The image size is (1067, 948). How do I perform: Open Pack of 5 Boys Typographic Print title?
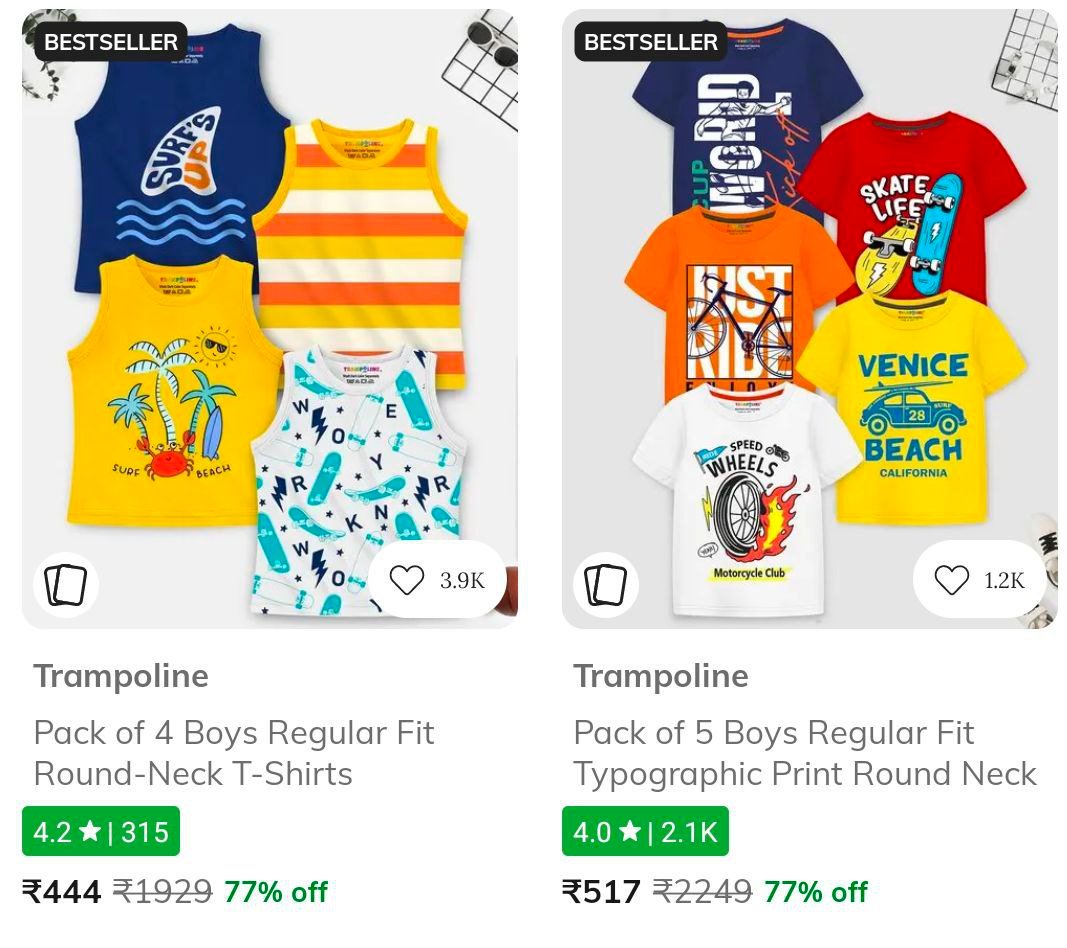point(805,753)
